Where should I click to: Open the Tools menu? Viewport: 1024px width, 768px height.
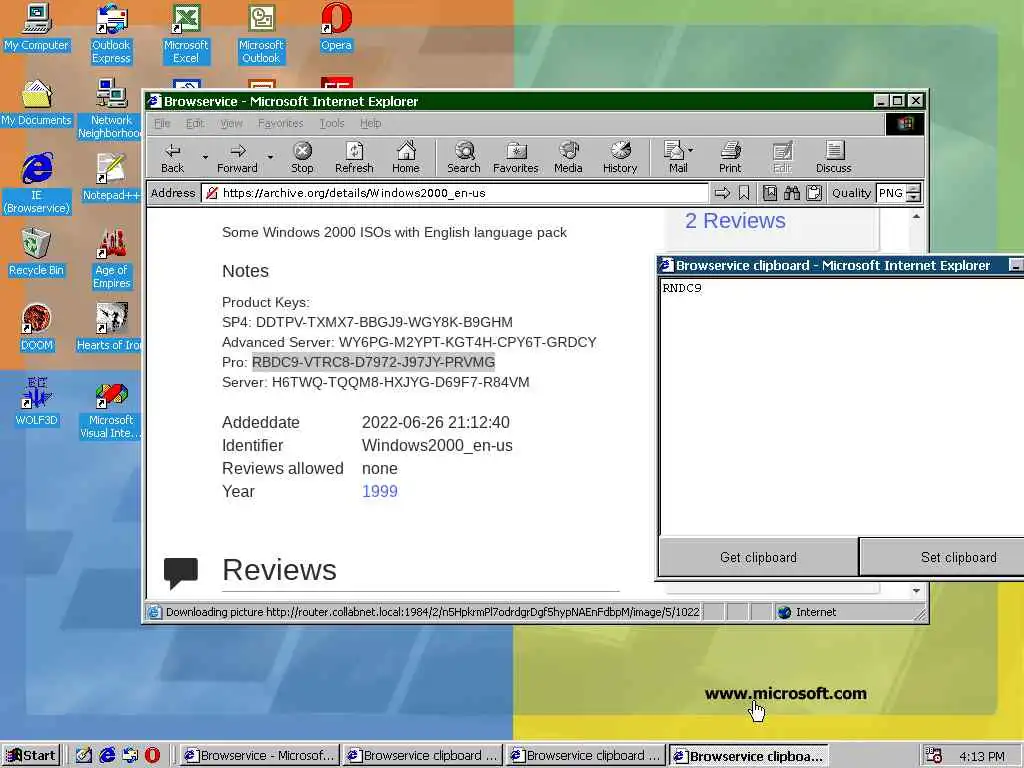(332, 123)
